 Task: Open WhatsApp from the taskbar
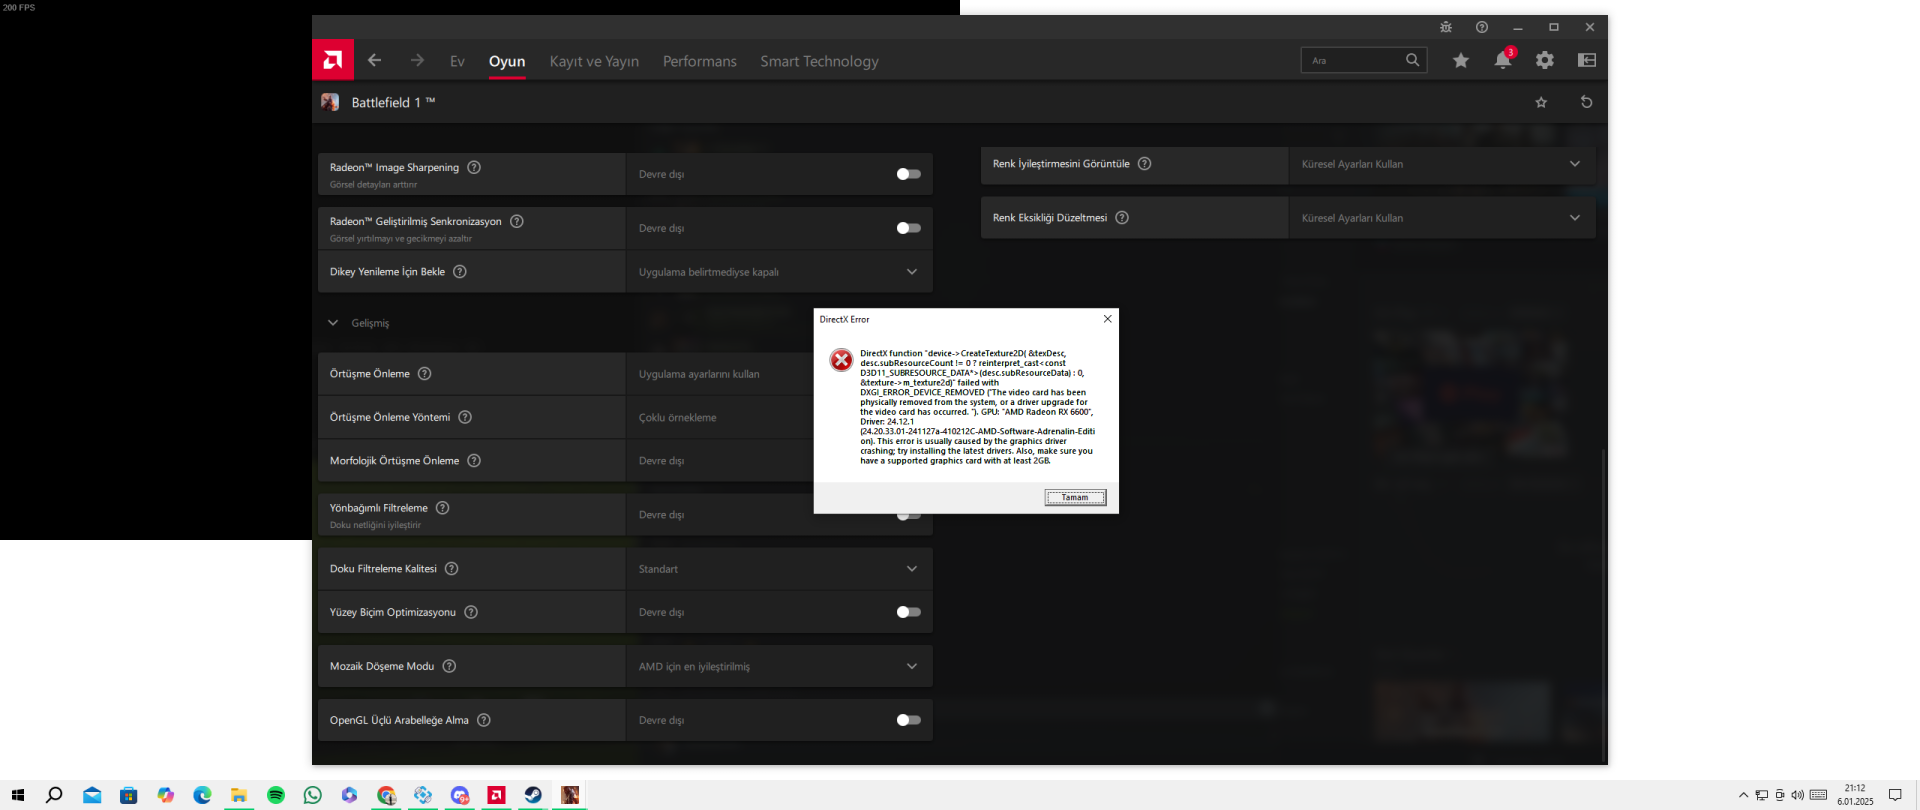pyautogui.click(x=313, y=795)
